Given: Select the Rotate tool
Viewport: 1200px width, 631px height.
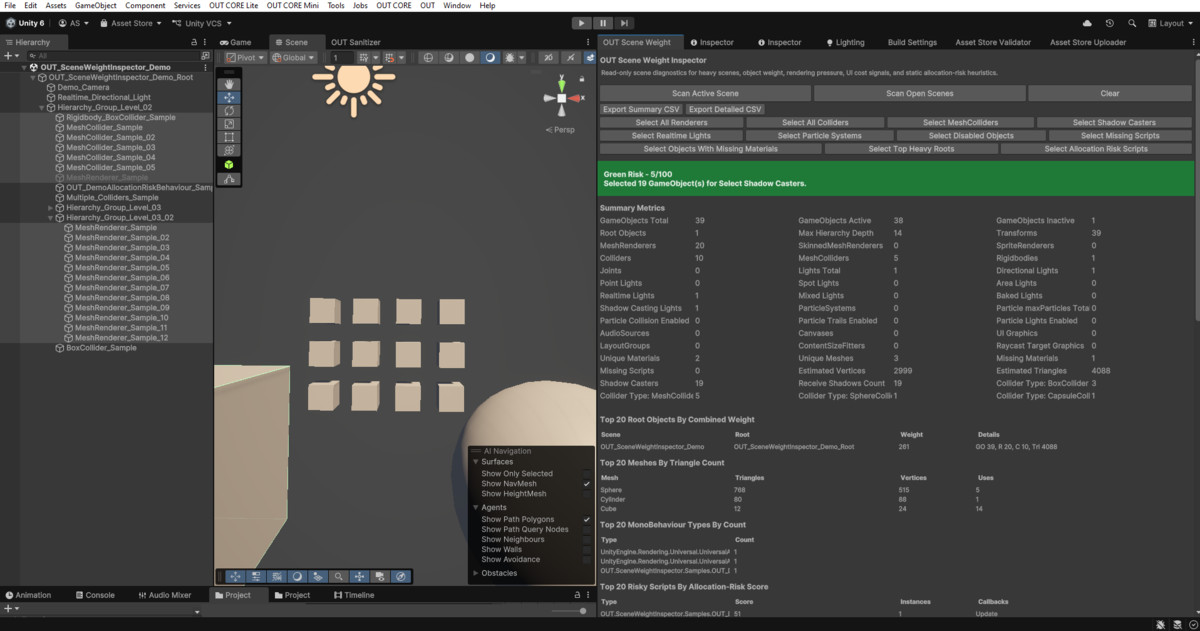Looking at the screenshot, I should [229, 111].
